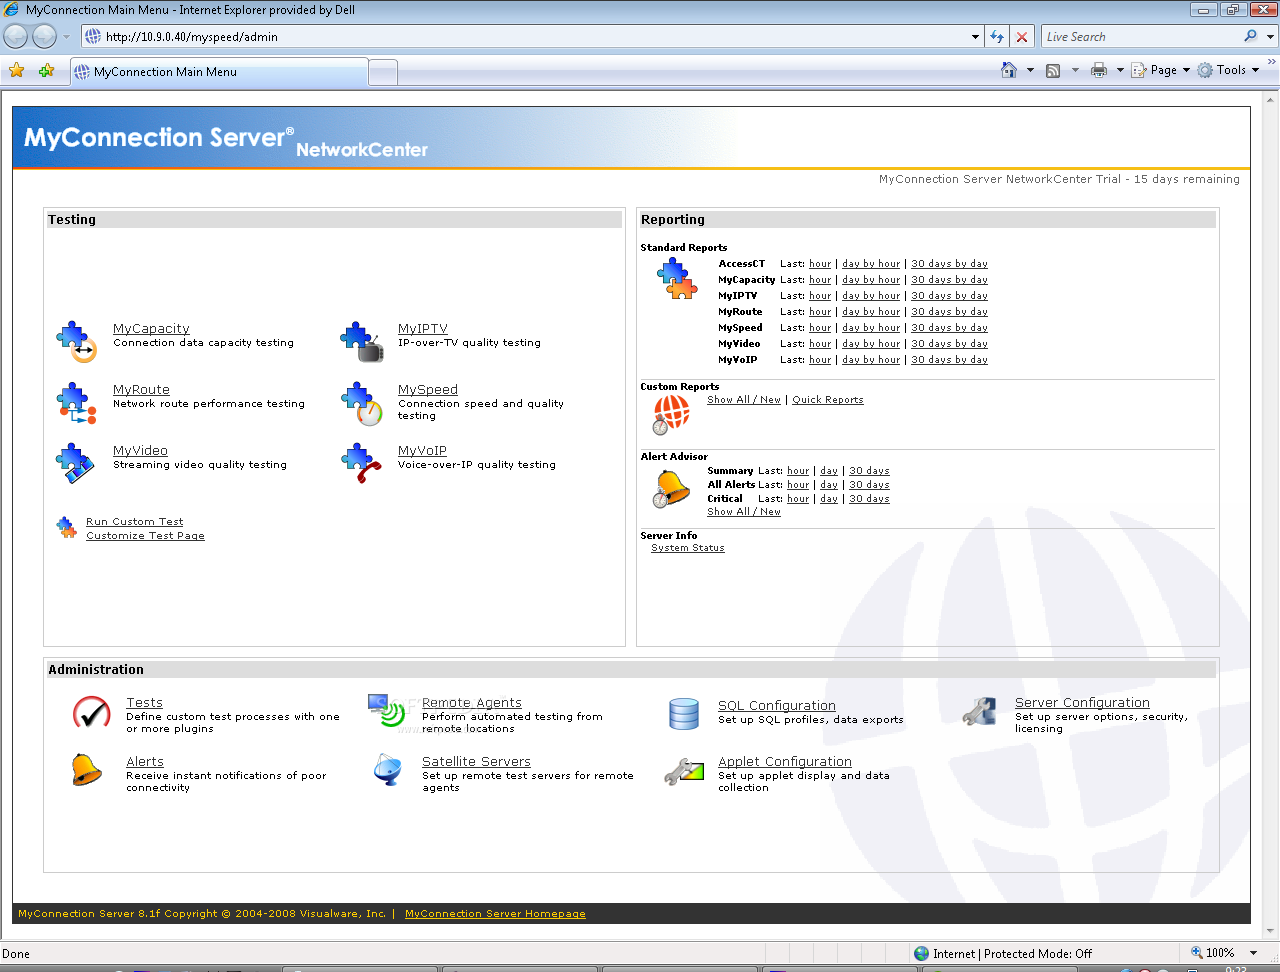Screen dimensions: 1280x972
Task: Expand the Print options dropdown arrow
Action: point(1120,70)
